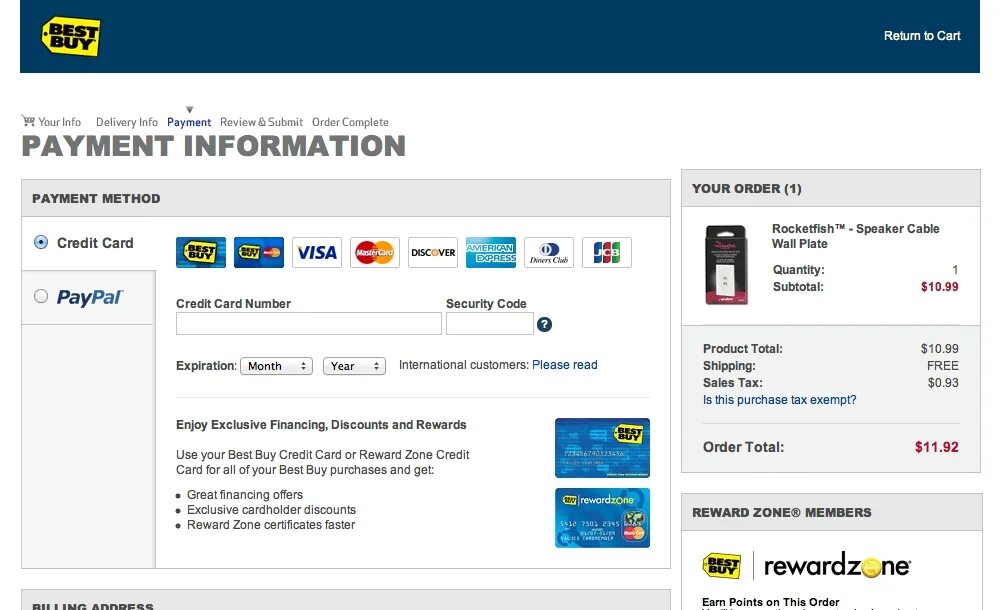Click the Rocketfish Speaker Cable Wall Plate title
The height and width of the screenshot is (610, 1000).
855,236
